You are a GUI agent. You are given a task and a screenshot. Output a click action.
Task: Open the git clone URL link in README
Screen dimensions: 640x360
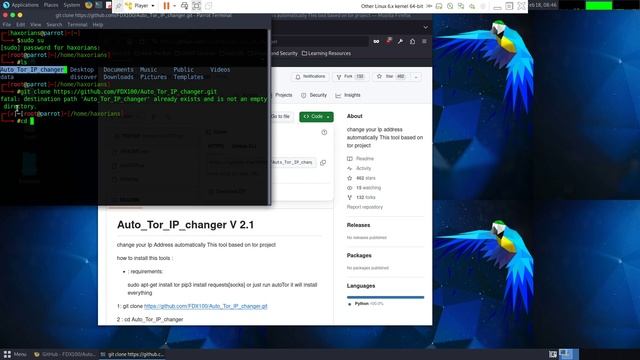pos(206,306)
